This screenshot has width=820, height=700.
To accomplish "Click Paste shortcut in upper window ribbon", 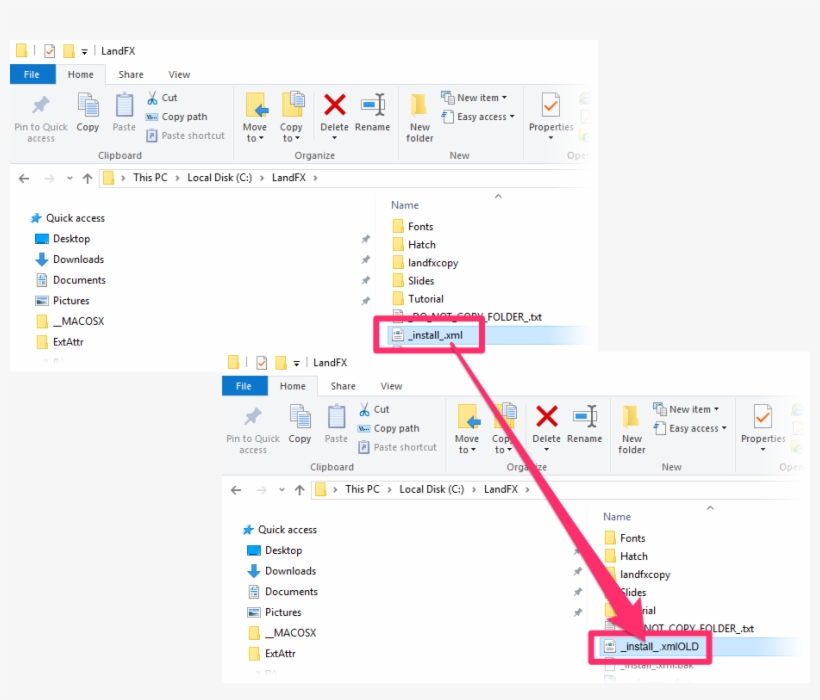I will coord(186,135).
